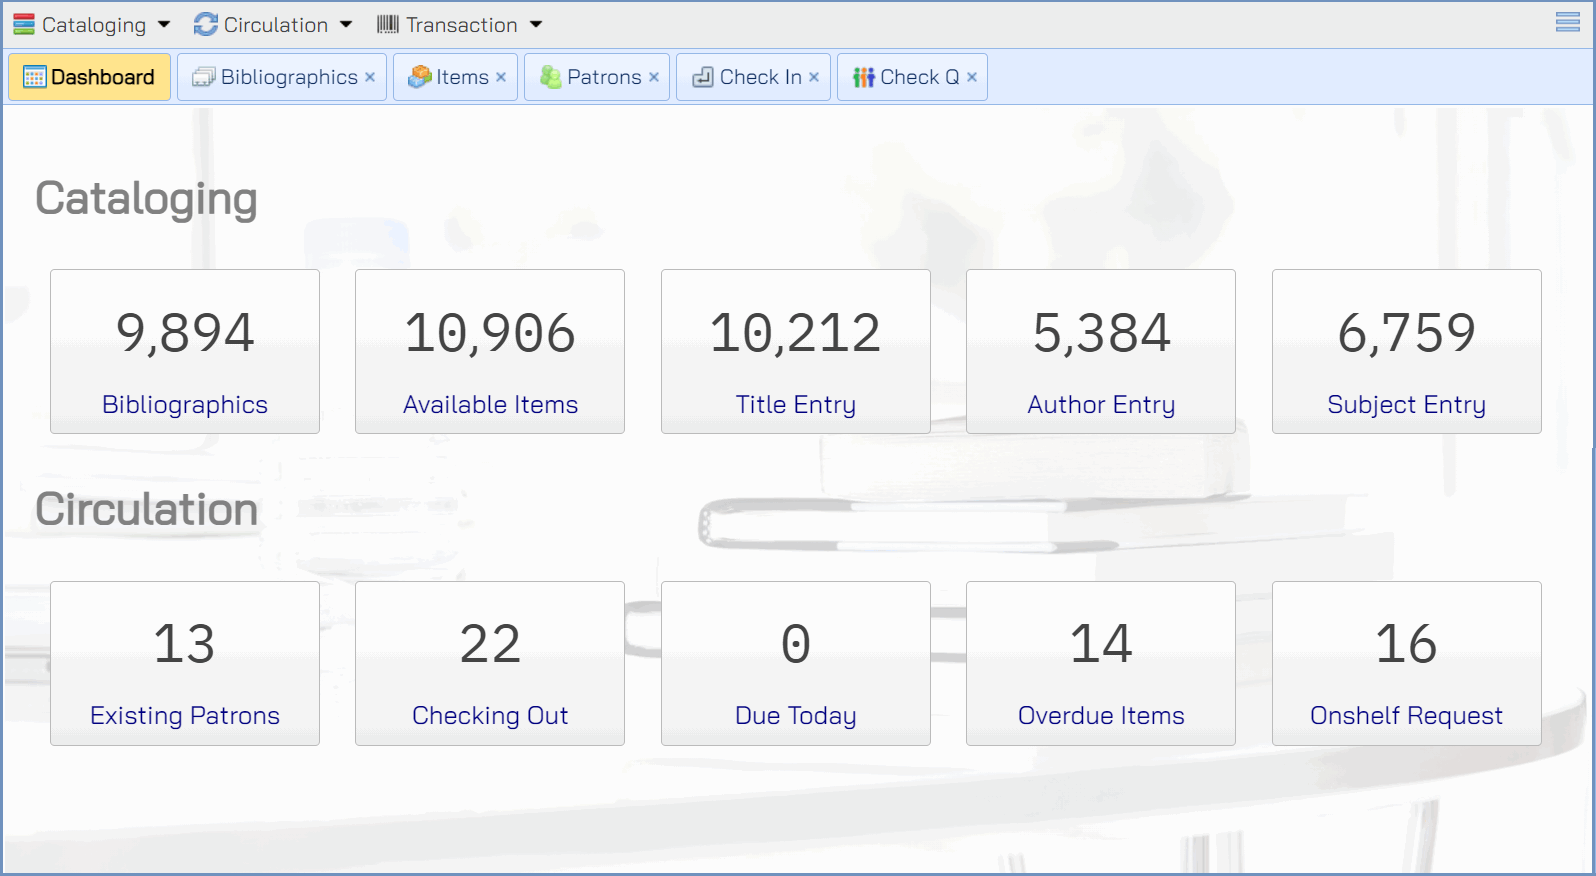Close the Bibliographics tab
Viewport: 1596px width, 876px height.
(x=370, y=77)
